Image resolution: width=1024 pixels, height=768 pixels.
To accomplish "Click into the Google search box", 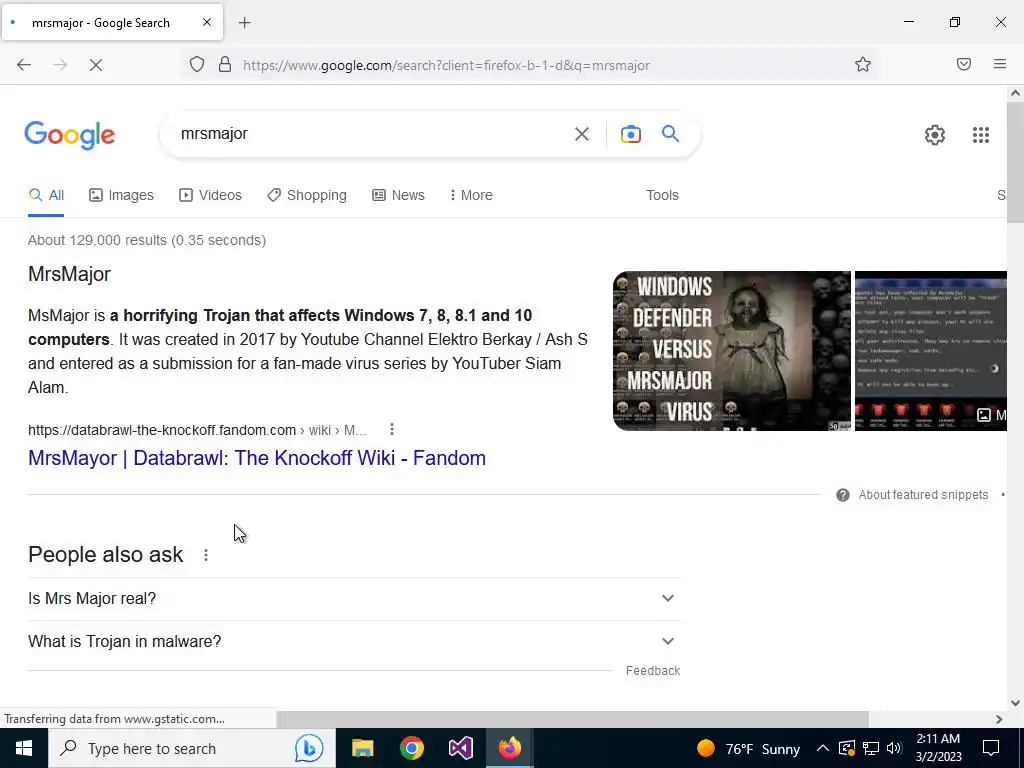I will coord(372,134).
